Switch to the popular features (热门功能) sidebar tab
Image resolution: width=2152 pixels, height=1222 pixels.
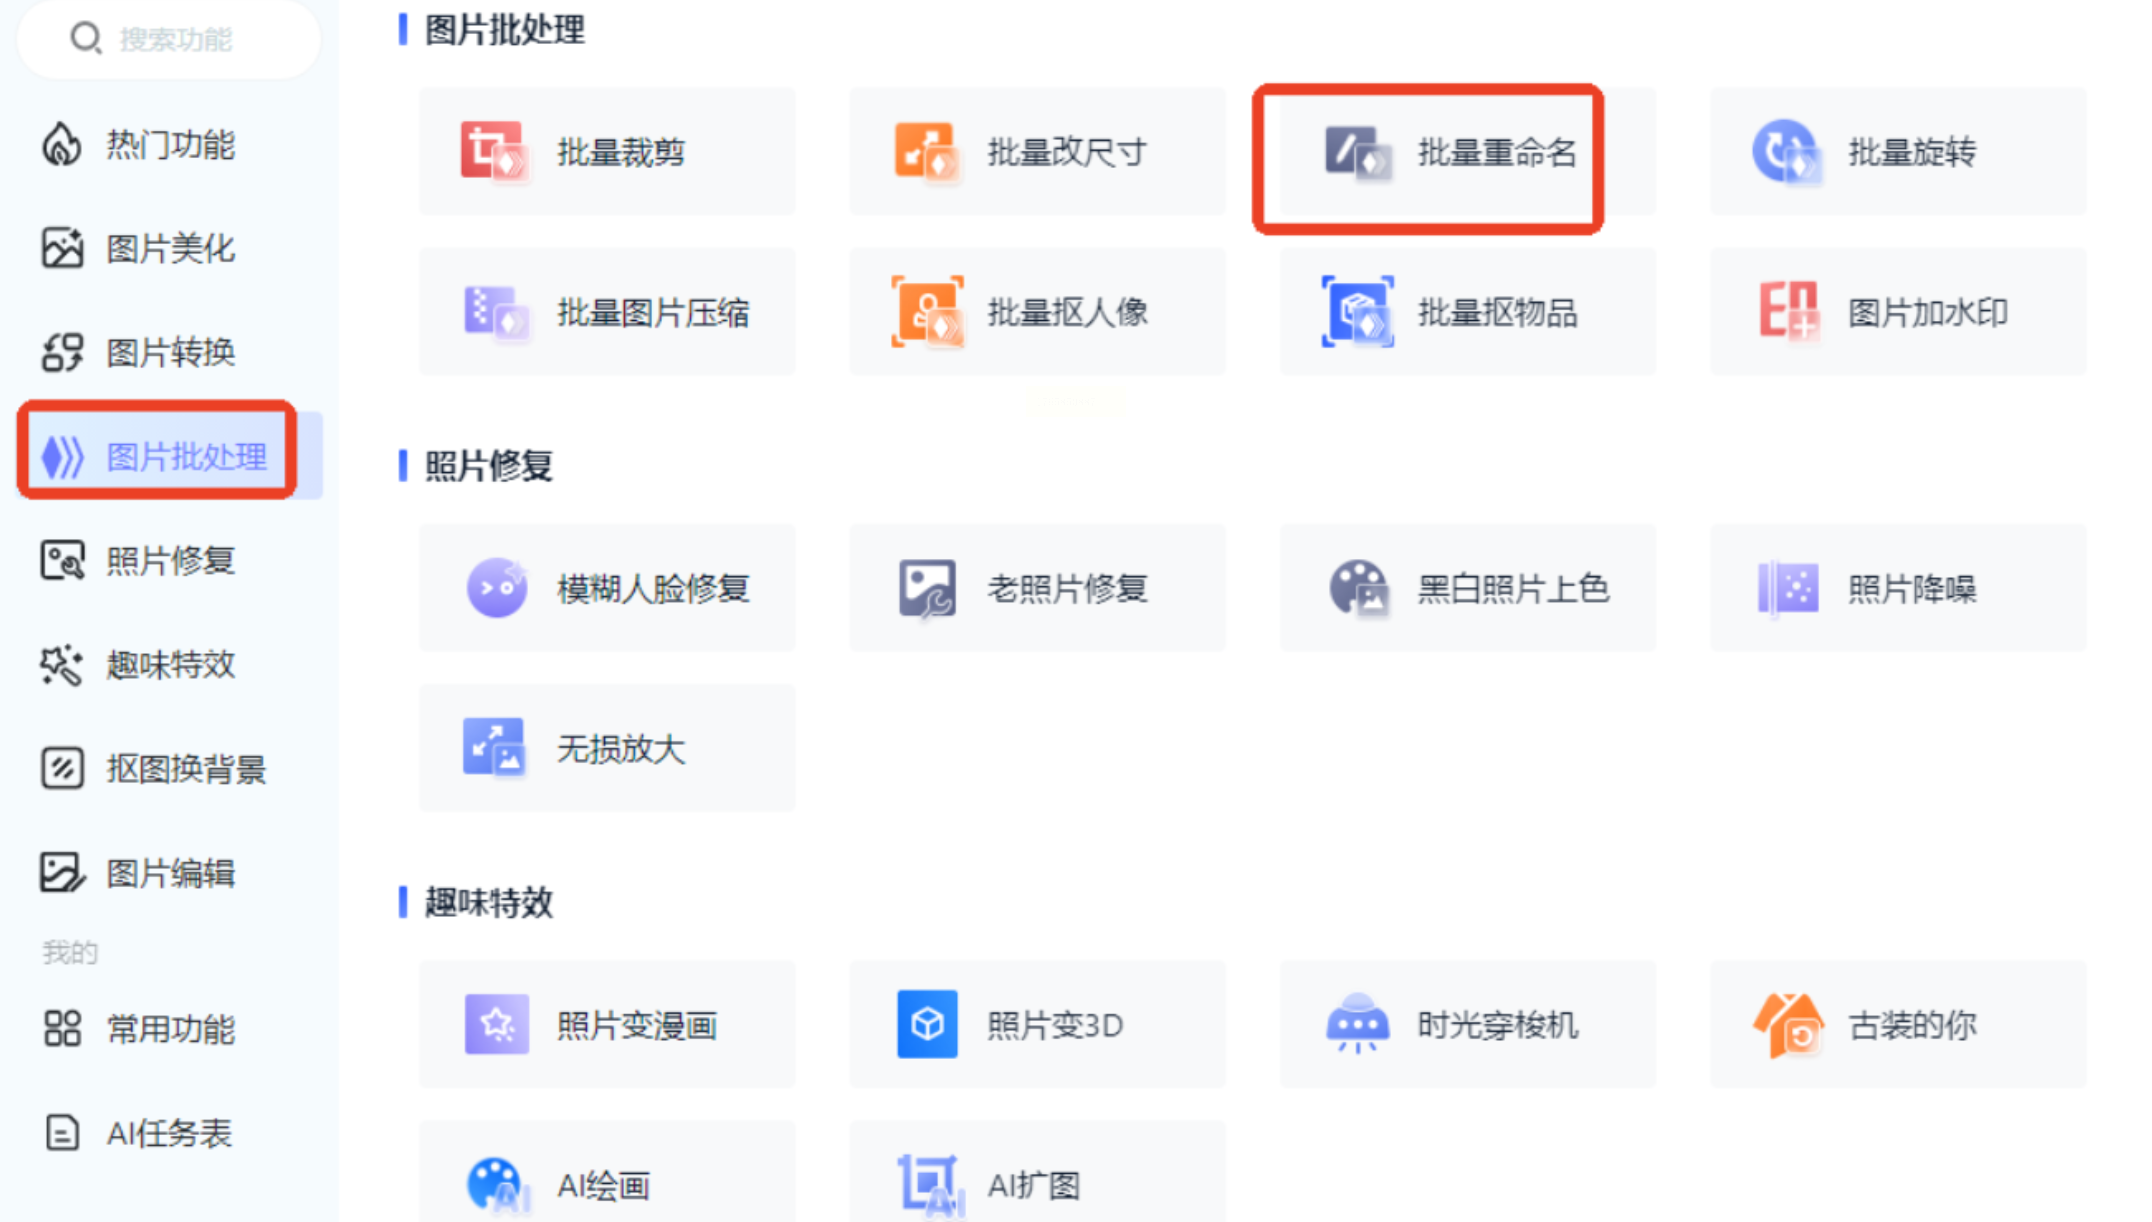pos(168,145)
